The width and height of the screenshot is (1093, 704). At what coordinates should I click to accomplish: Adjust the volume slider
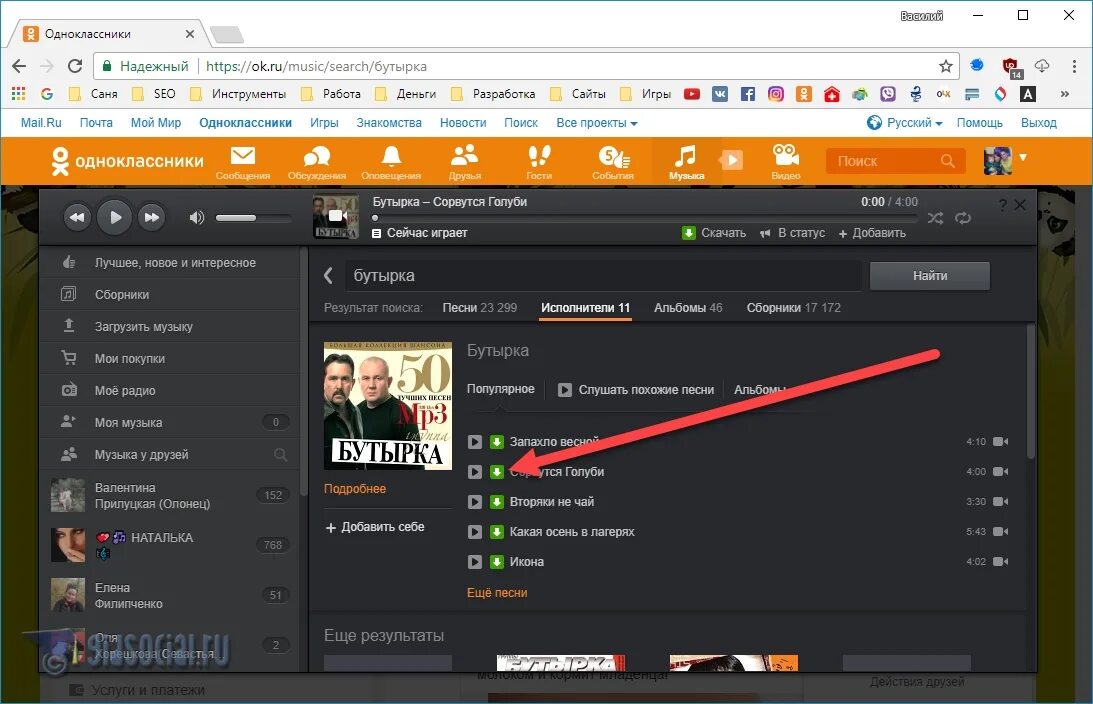click(x=254, y=218)
